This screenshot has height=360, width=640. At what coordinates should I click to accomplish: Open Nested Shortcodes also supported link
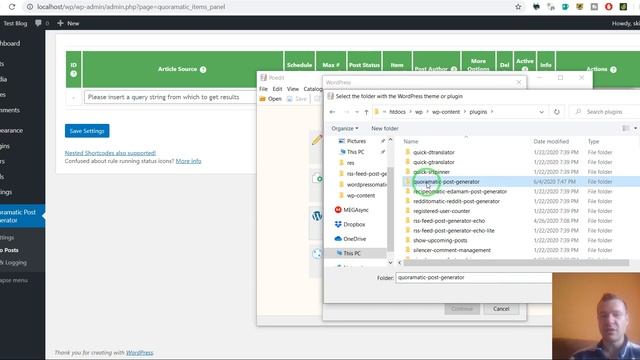coord(110,153)
